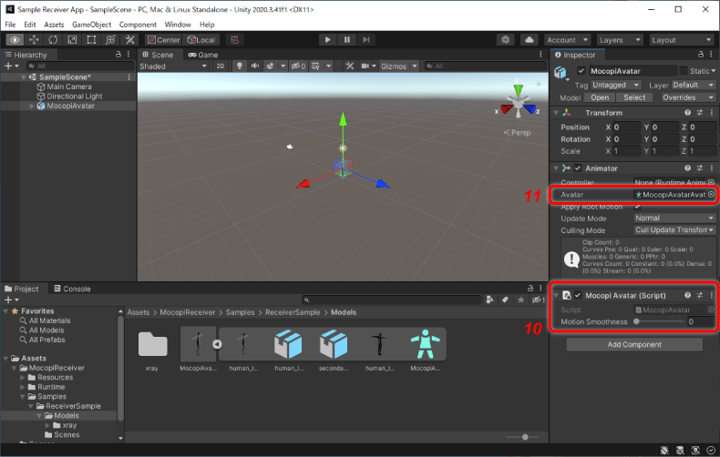Image resolution: width=720 pixels, height=457 pixels.
Task: Click the Pause button
Action: pos(347,40)
